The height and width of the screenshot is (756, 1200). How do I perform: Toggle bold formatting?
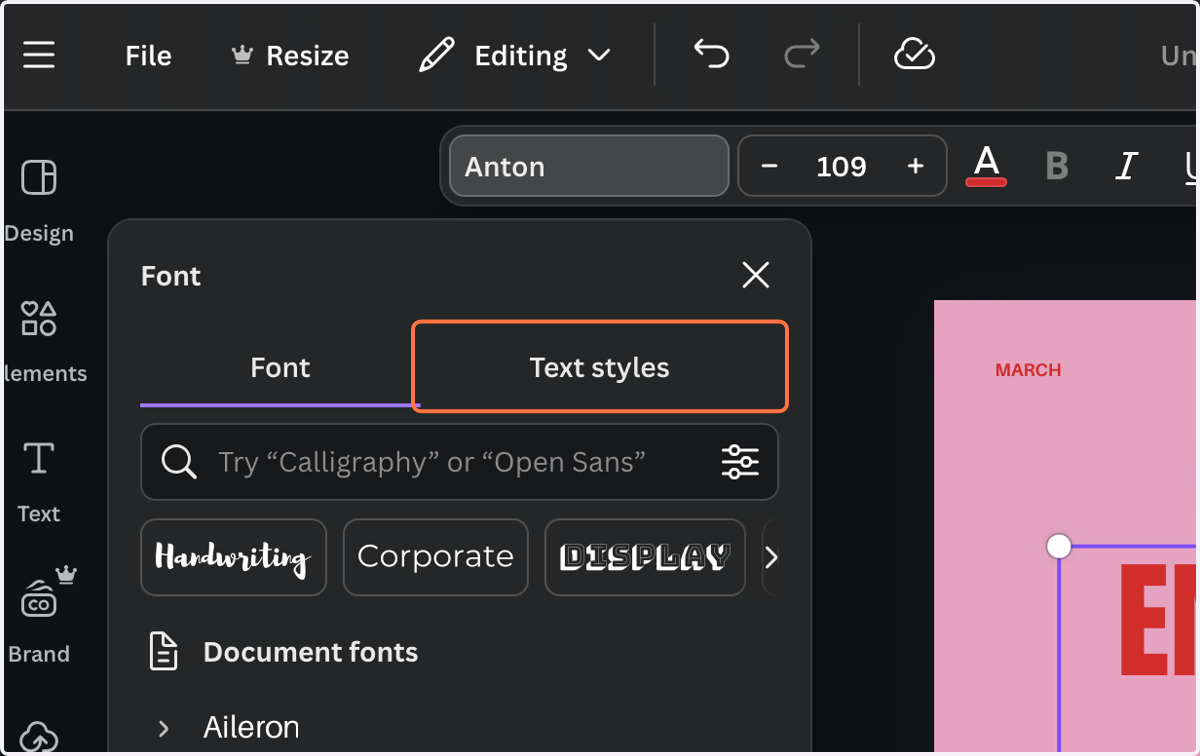click(x=1057, y=166)
